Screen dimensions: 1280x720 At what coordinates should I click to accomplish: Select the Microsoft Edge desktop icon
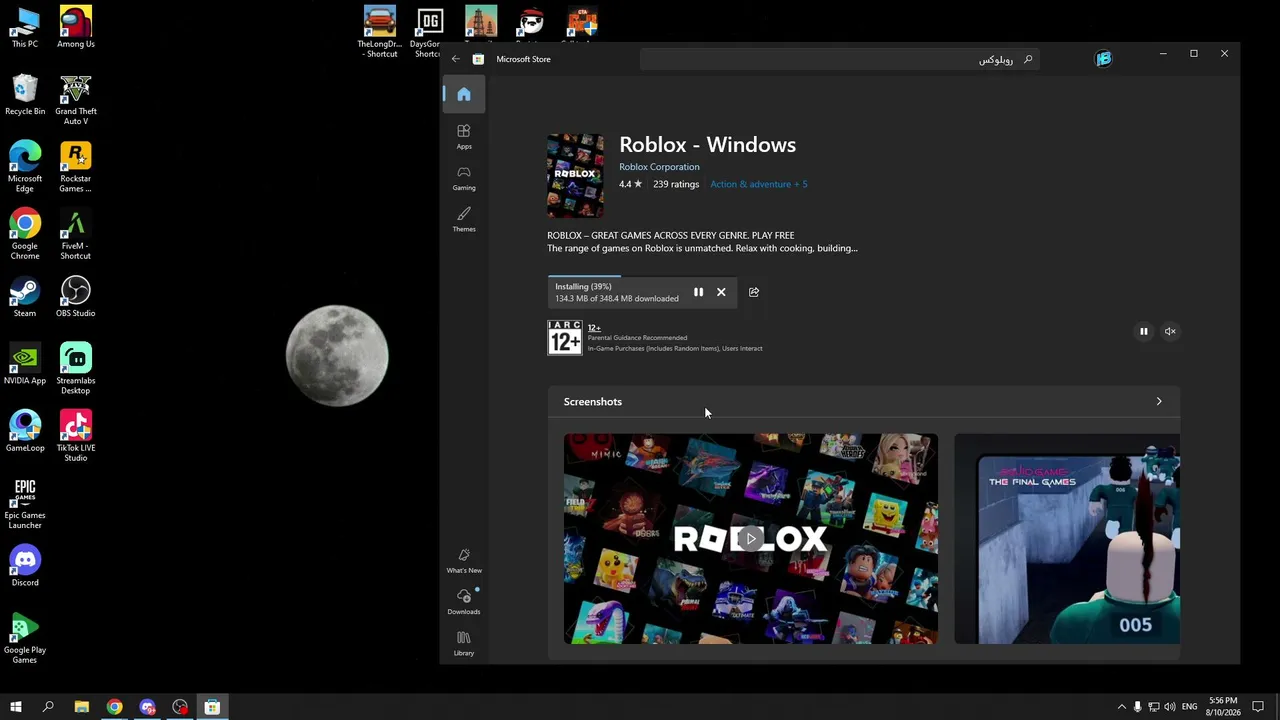tap(25, 167)
